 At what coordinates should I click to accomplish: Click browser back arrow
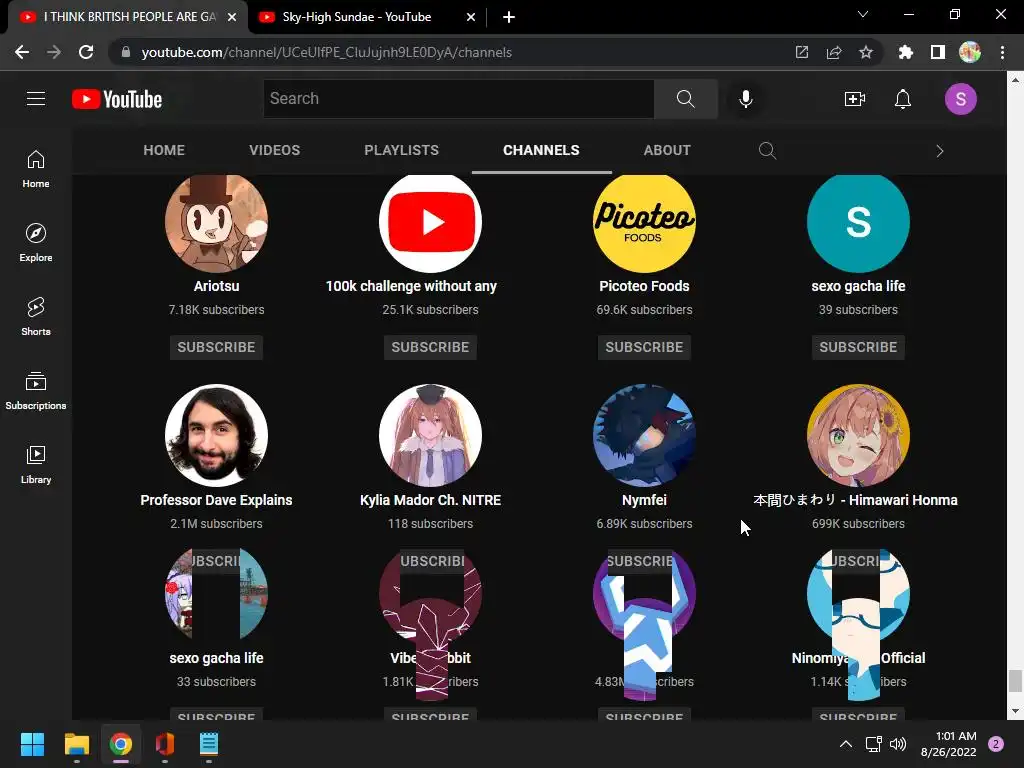pos(22,52)
